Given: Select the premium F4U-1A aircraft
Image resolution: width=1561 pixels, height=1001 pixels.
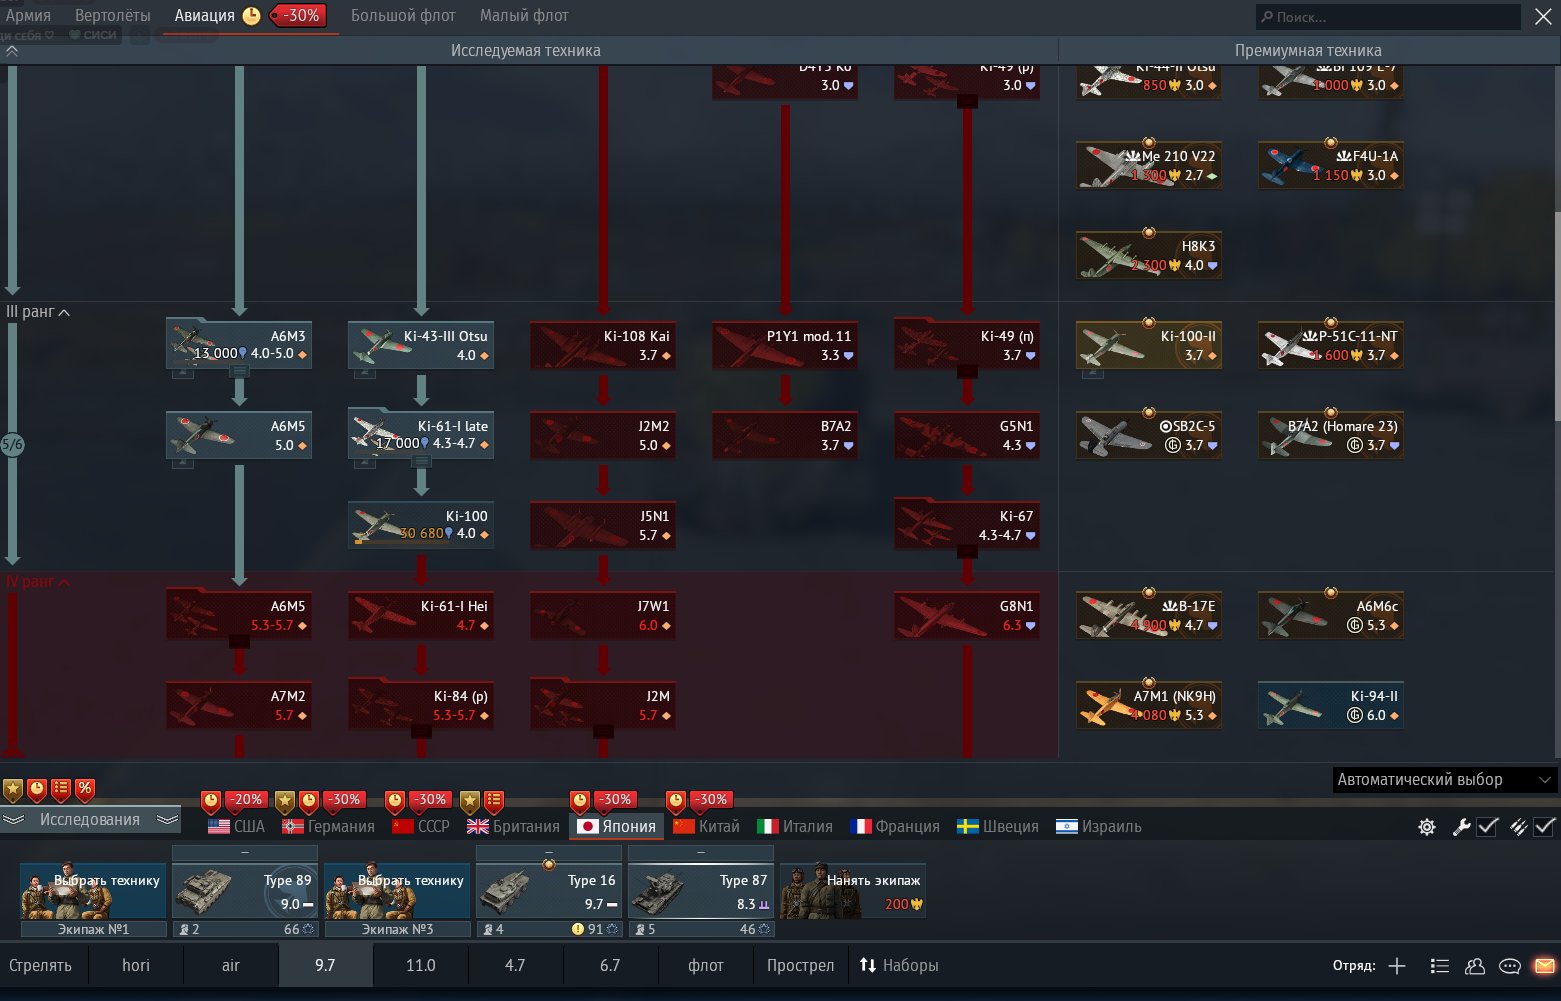Looking at the screenshot, I should coord(1331,165).
